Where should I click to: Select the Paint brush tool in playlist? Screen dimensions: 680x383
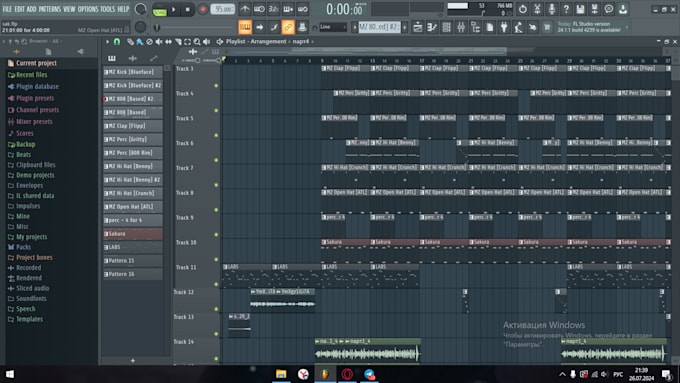[x=140, y=42]
